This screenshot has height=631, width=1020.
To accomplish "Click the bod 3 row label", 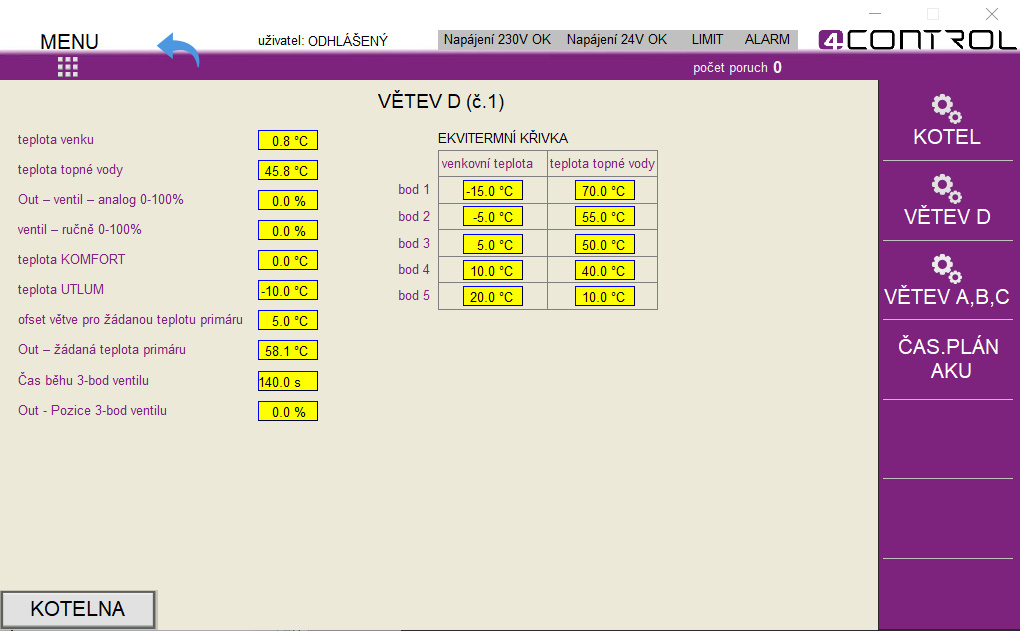I will tap(414, 243).
